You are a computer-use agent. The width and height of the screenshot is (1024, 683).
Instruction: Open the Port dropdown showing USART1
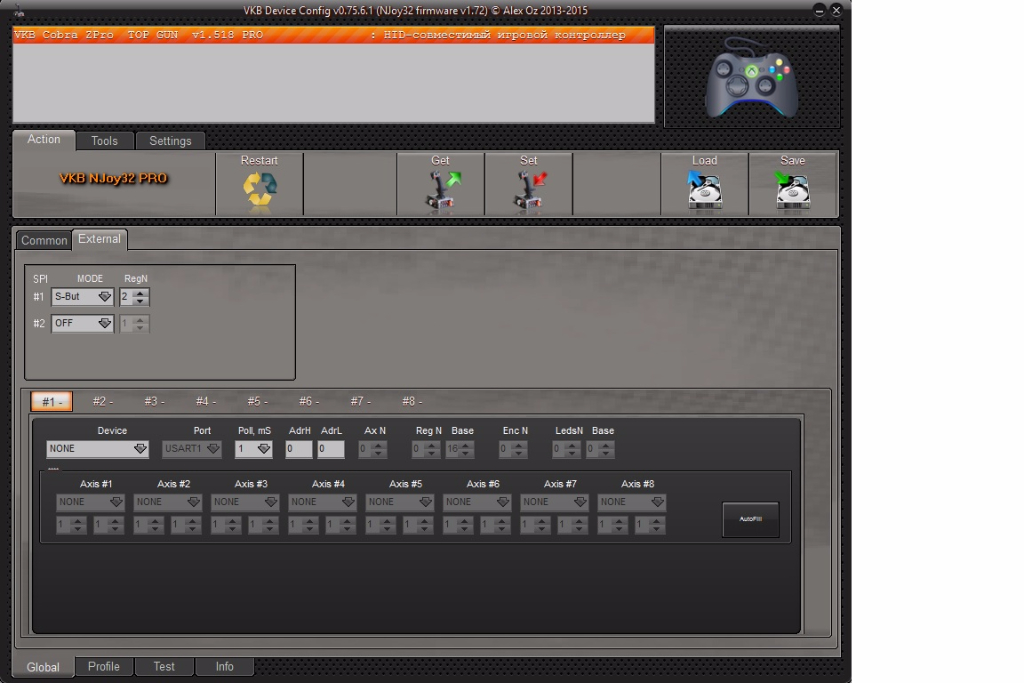coord(191,449)
